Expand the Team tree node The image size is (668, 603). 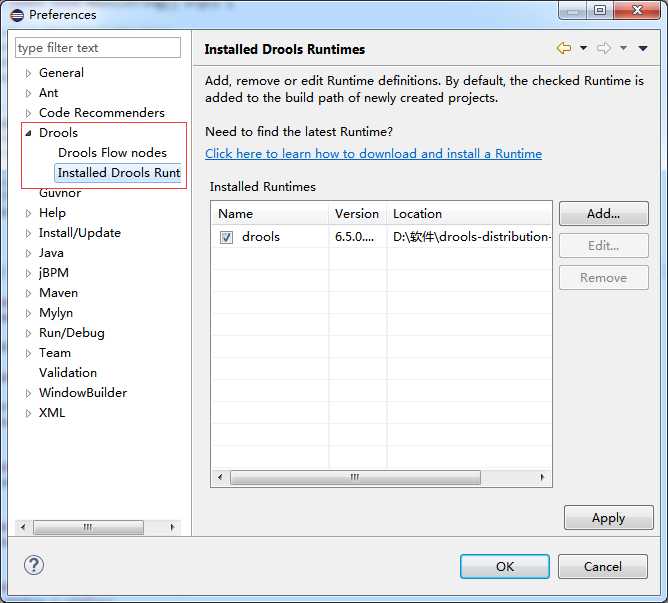click(x=28, y=353)
